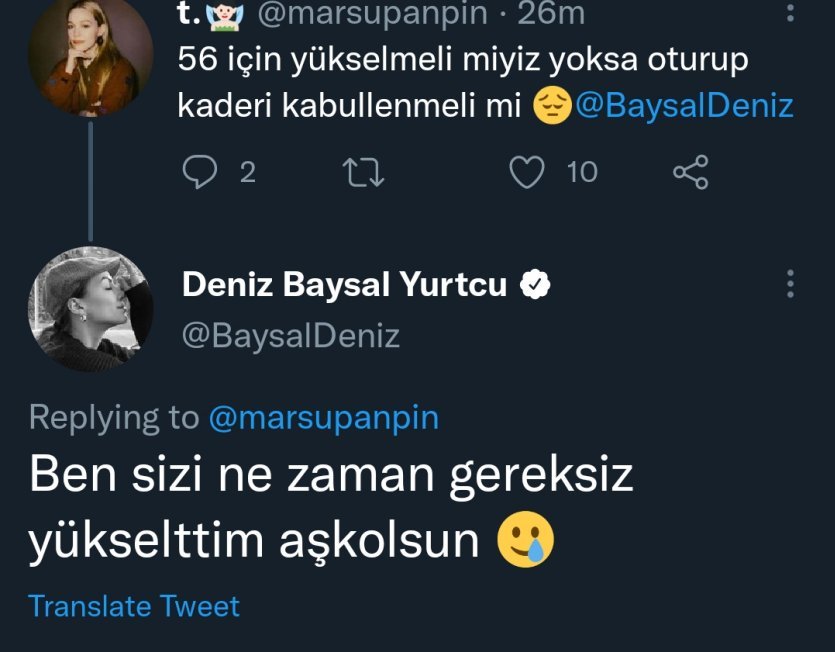Click the reply speech bubble icon
The width and height of the screenshot is (835, 652).
coord(201,172)
